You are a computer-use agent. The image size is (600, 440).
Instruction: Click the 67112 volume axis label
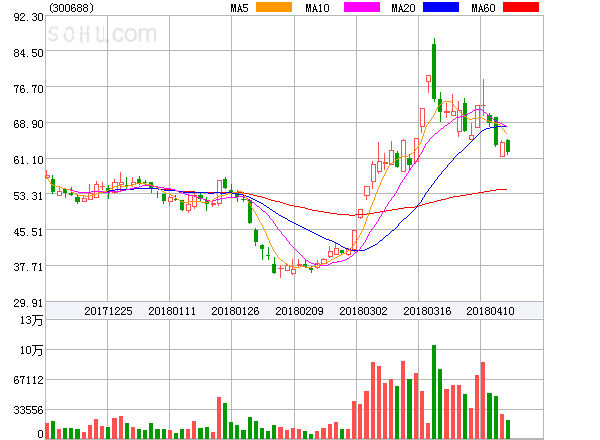(x=28, y=380)
